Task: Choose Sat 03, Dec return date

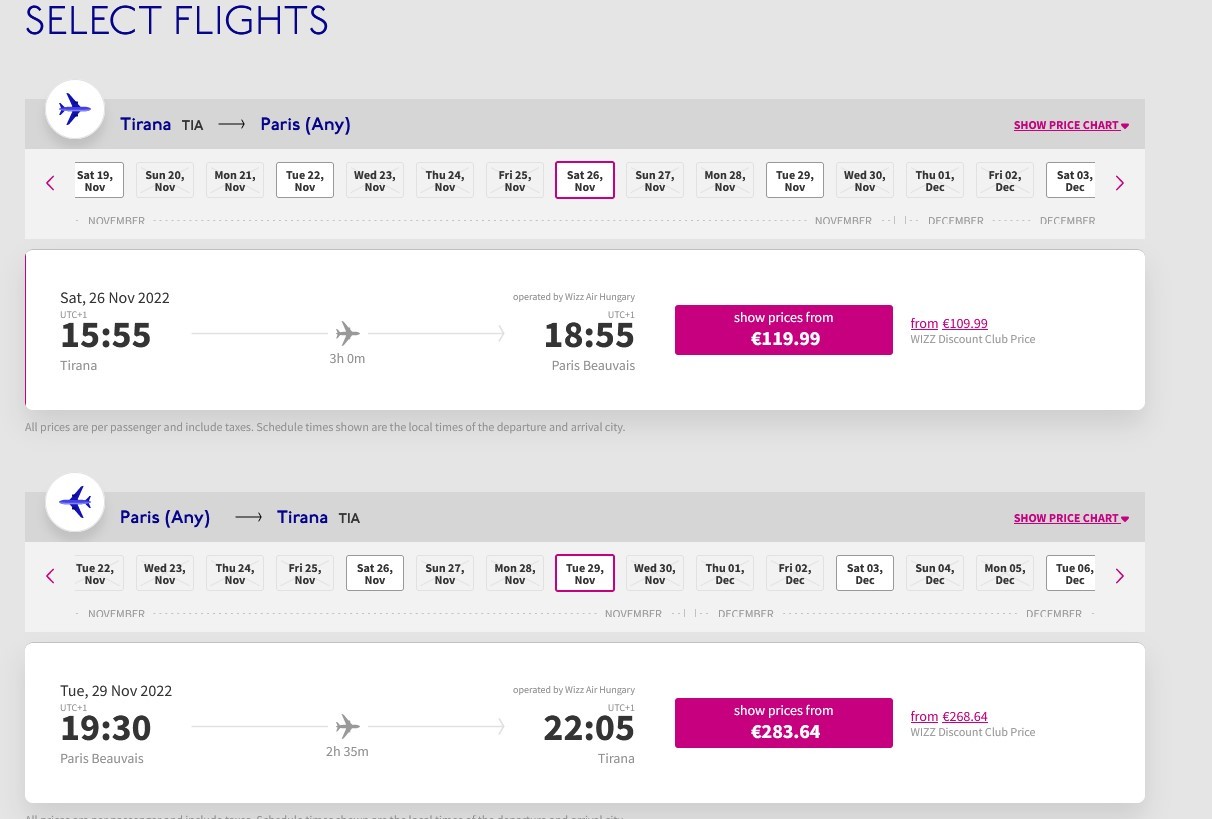Action: (865, 574)
